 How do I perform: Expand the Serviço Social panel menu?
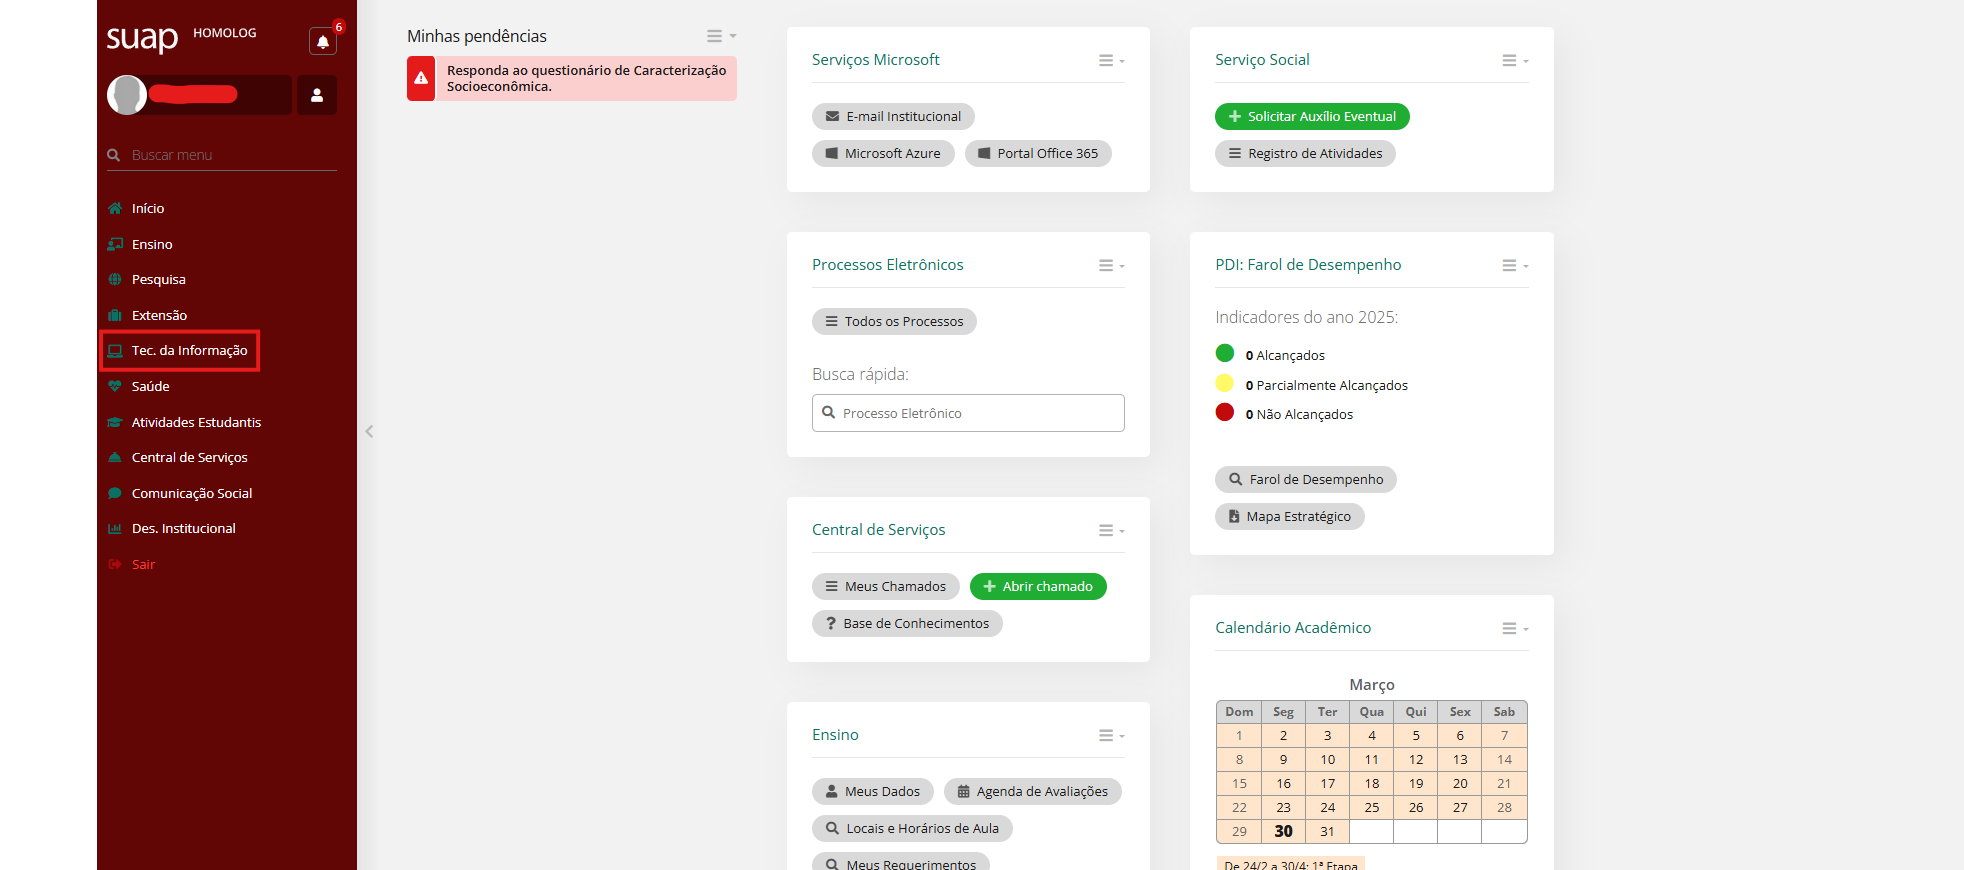[1514, 61]
